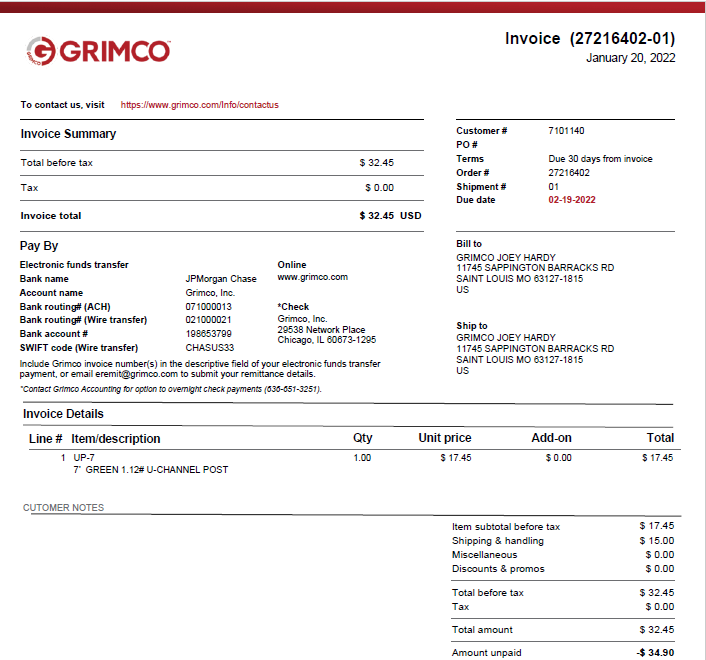Screen dimensions: 706x660
Task: Click the bank account number 198653799
Action: (x=208, y=333)
